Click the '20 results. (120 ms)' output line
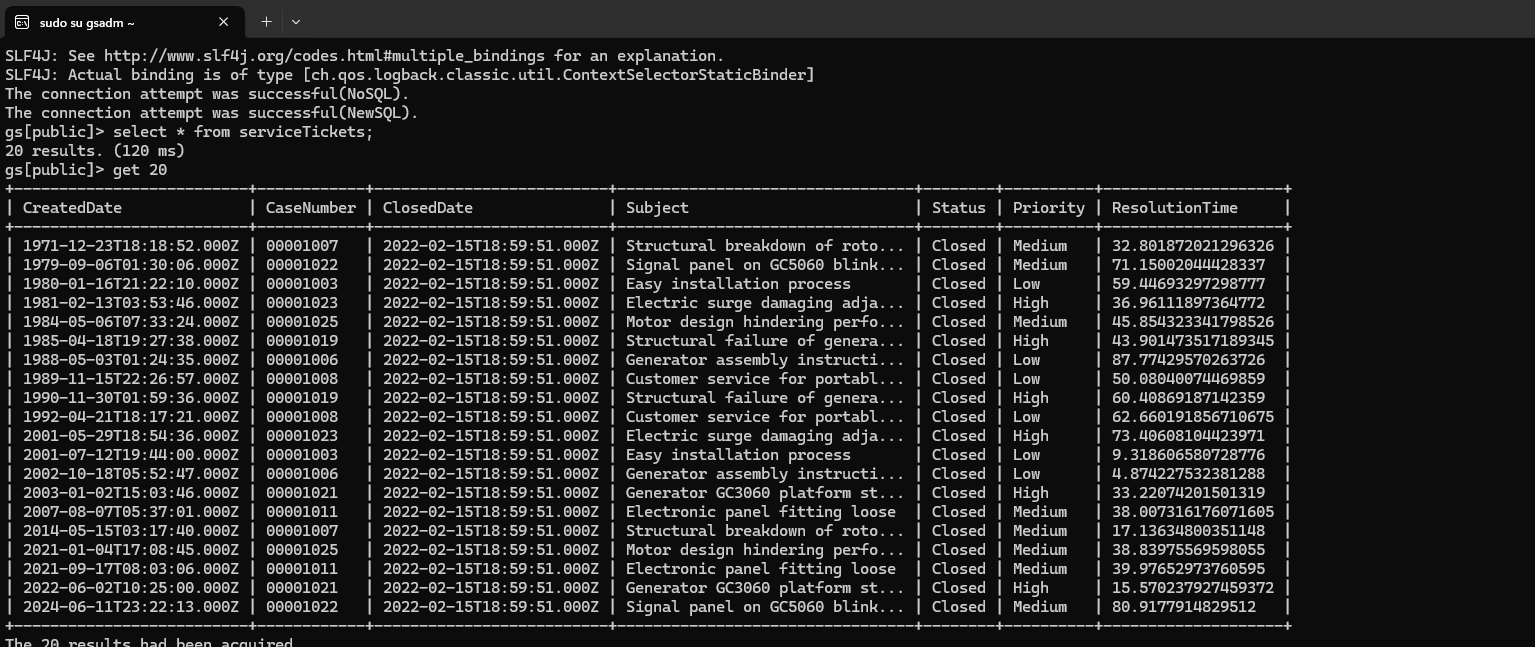This screenshot has height=647, width=1535. click(x=95, y=151)
